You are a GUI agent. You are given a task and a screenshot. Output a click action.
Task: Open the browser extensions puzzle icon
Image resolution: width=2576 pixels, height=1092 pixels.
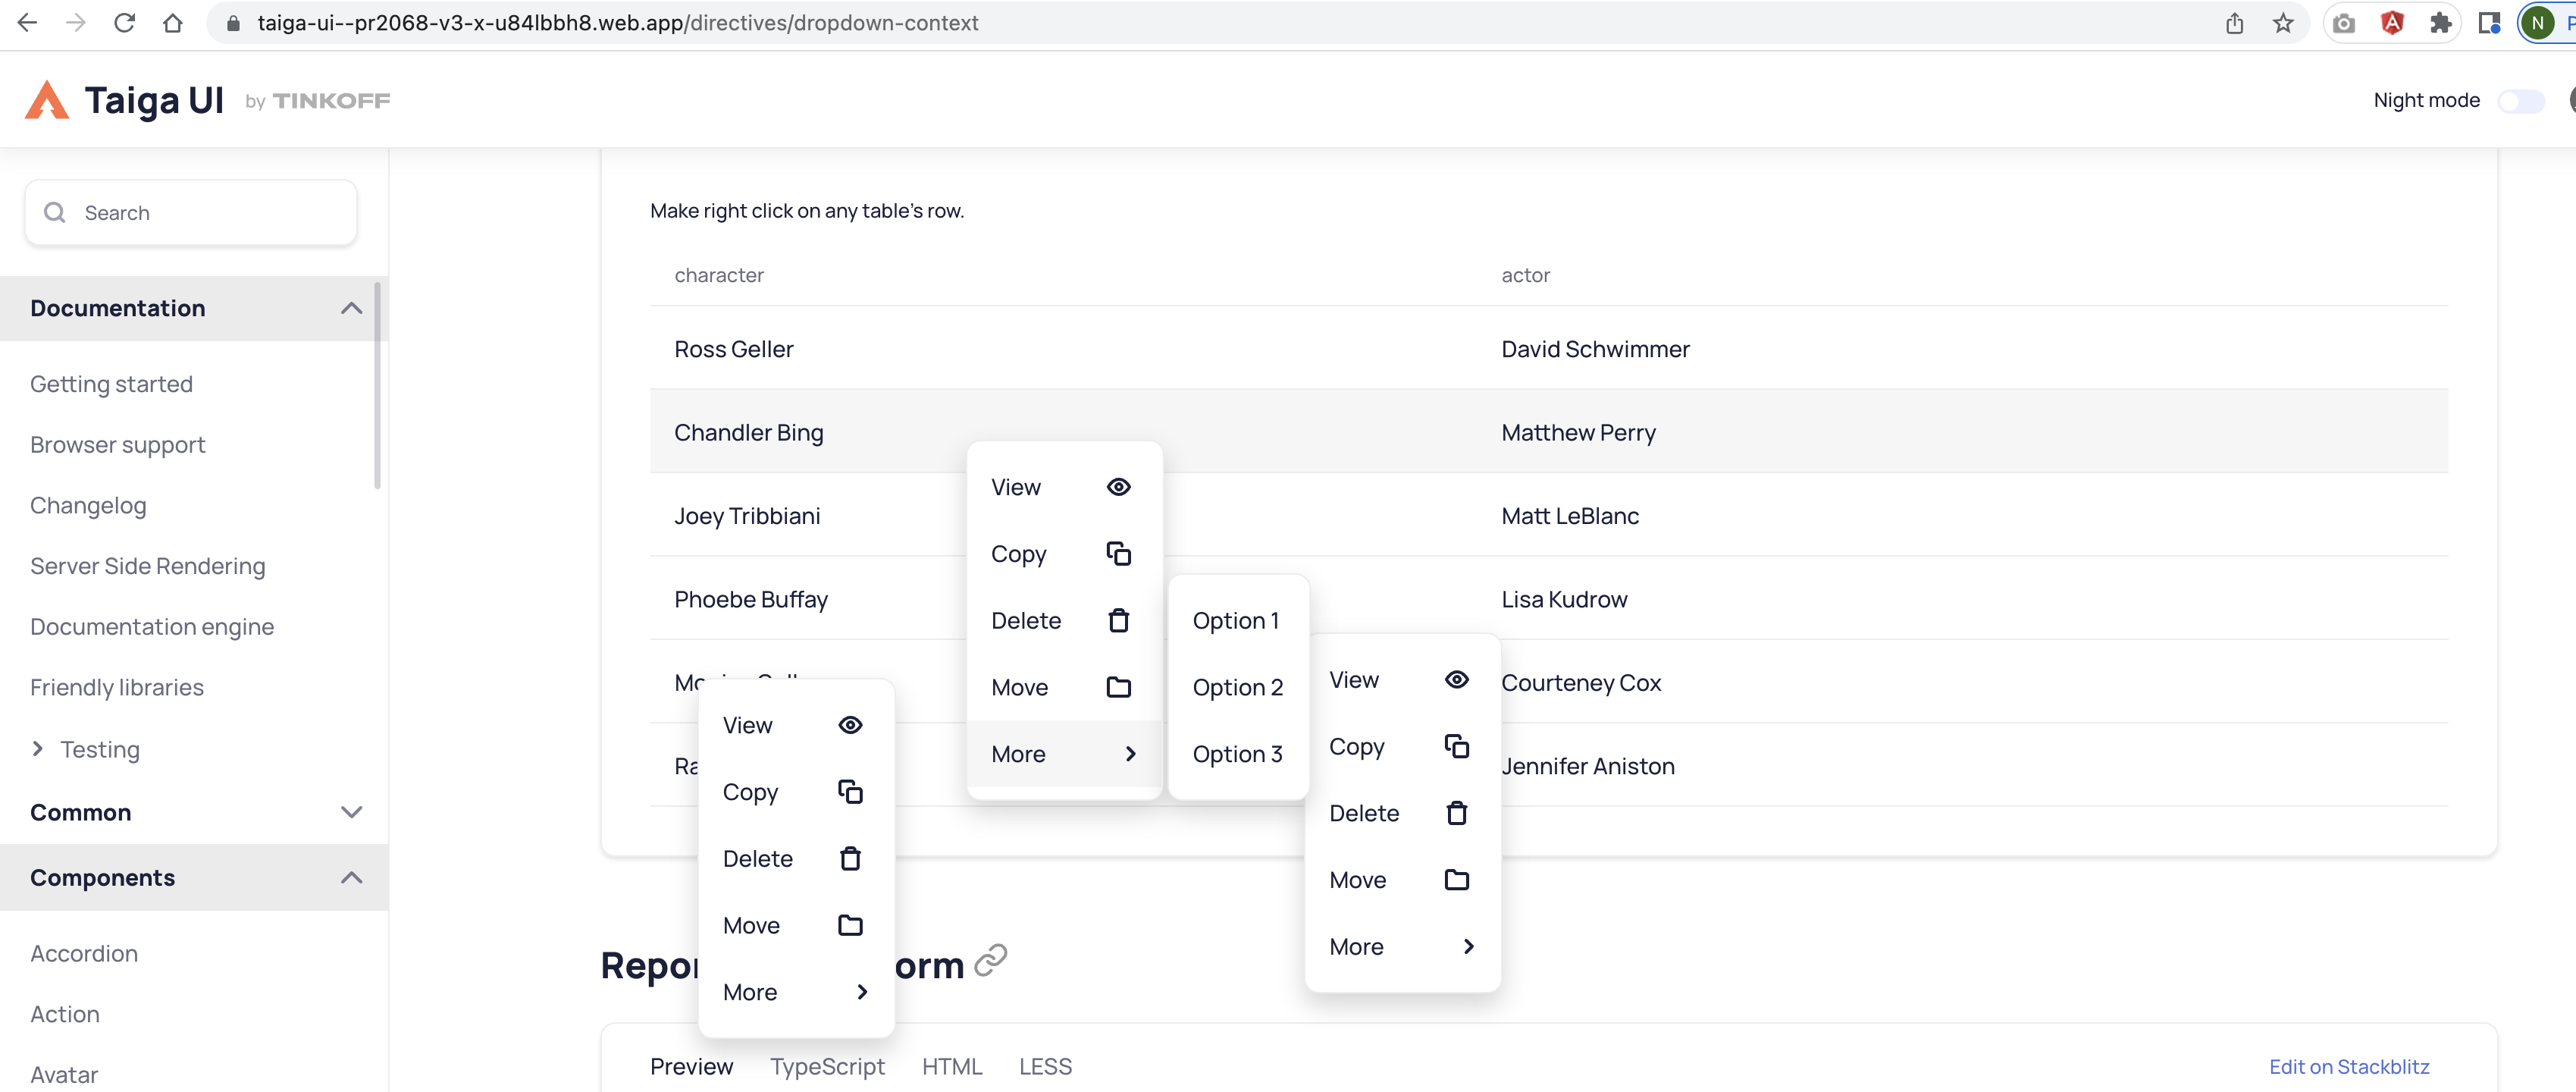[2440, 23]
